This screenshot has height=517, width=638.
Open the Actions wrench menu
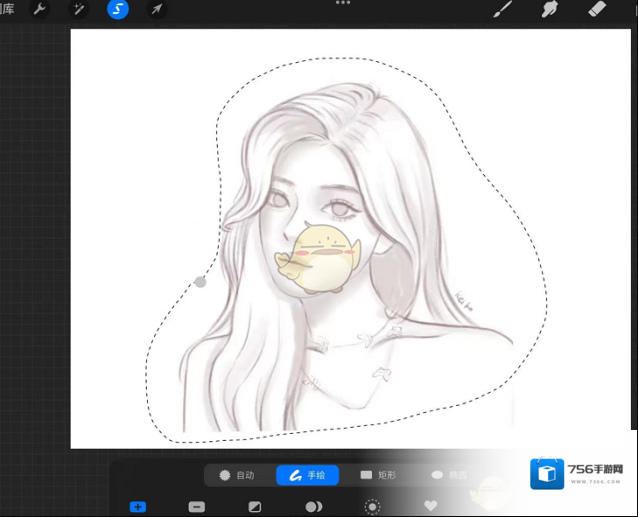point(40,10)
